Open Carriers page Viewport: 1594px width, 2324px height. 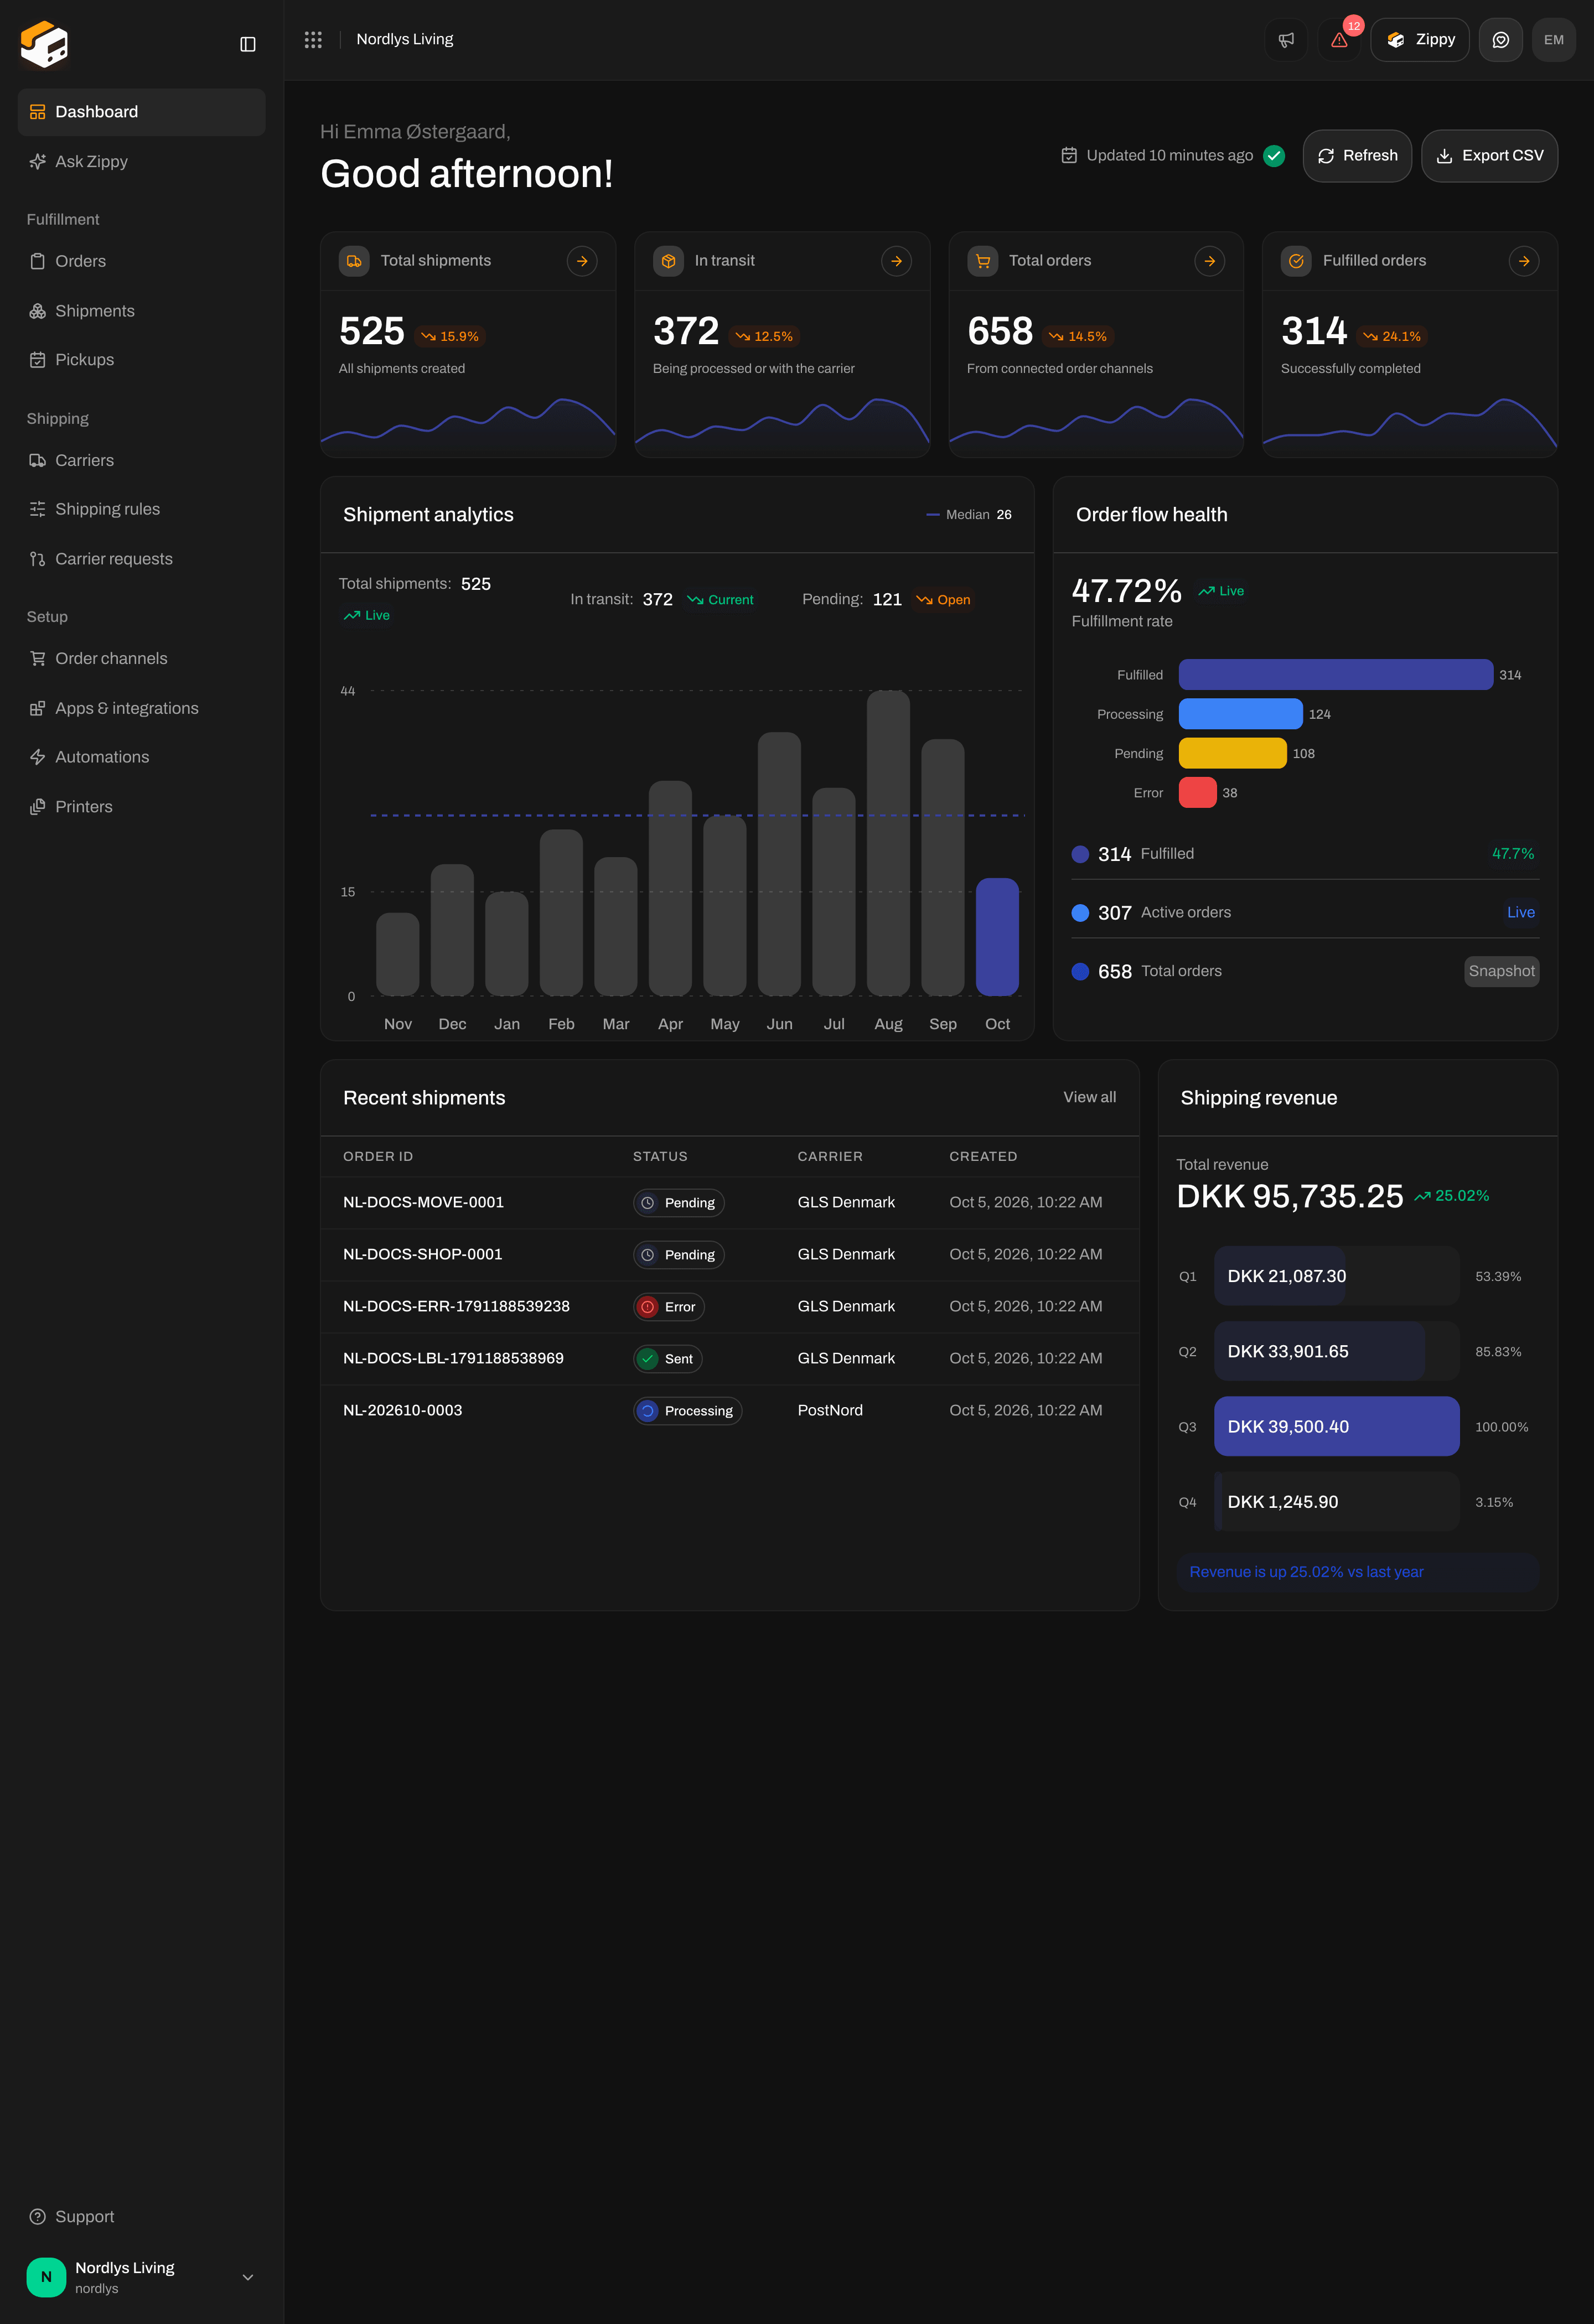(141, 460)
